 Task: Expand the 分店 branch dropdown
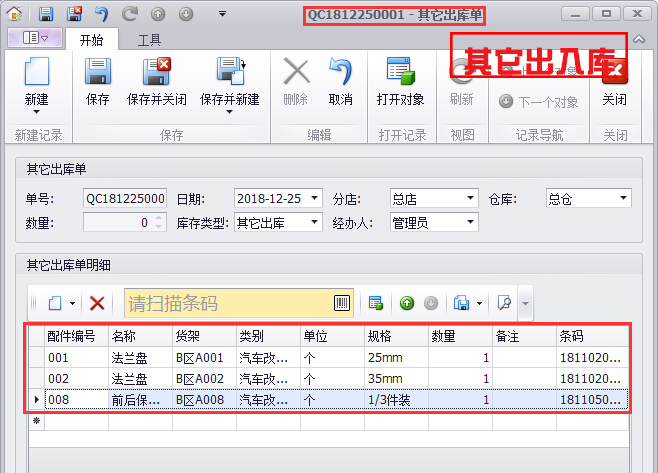point(471,198)
